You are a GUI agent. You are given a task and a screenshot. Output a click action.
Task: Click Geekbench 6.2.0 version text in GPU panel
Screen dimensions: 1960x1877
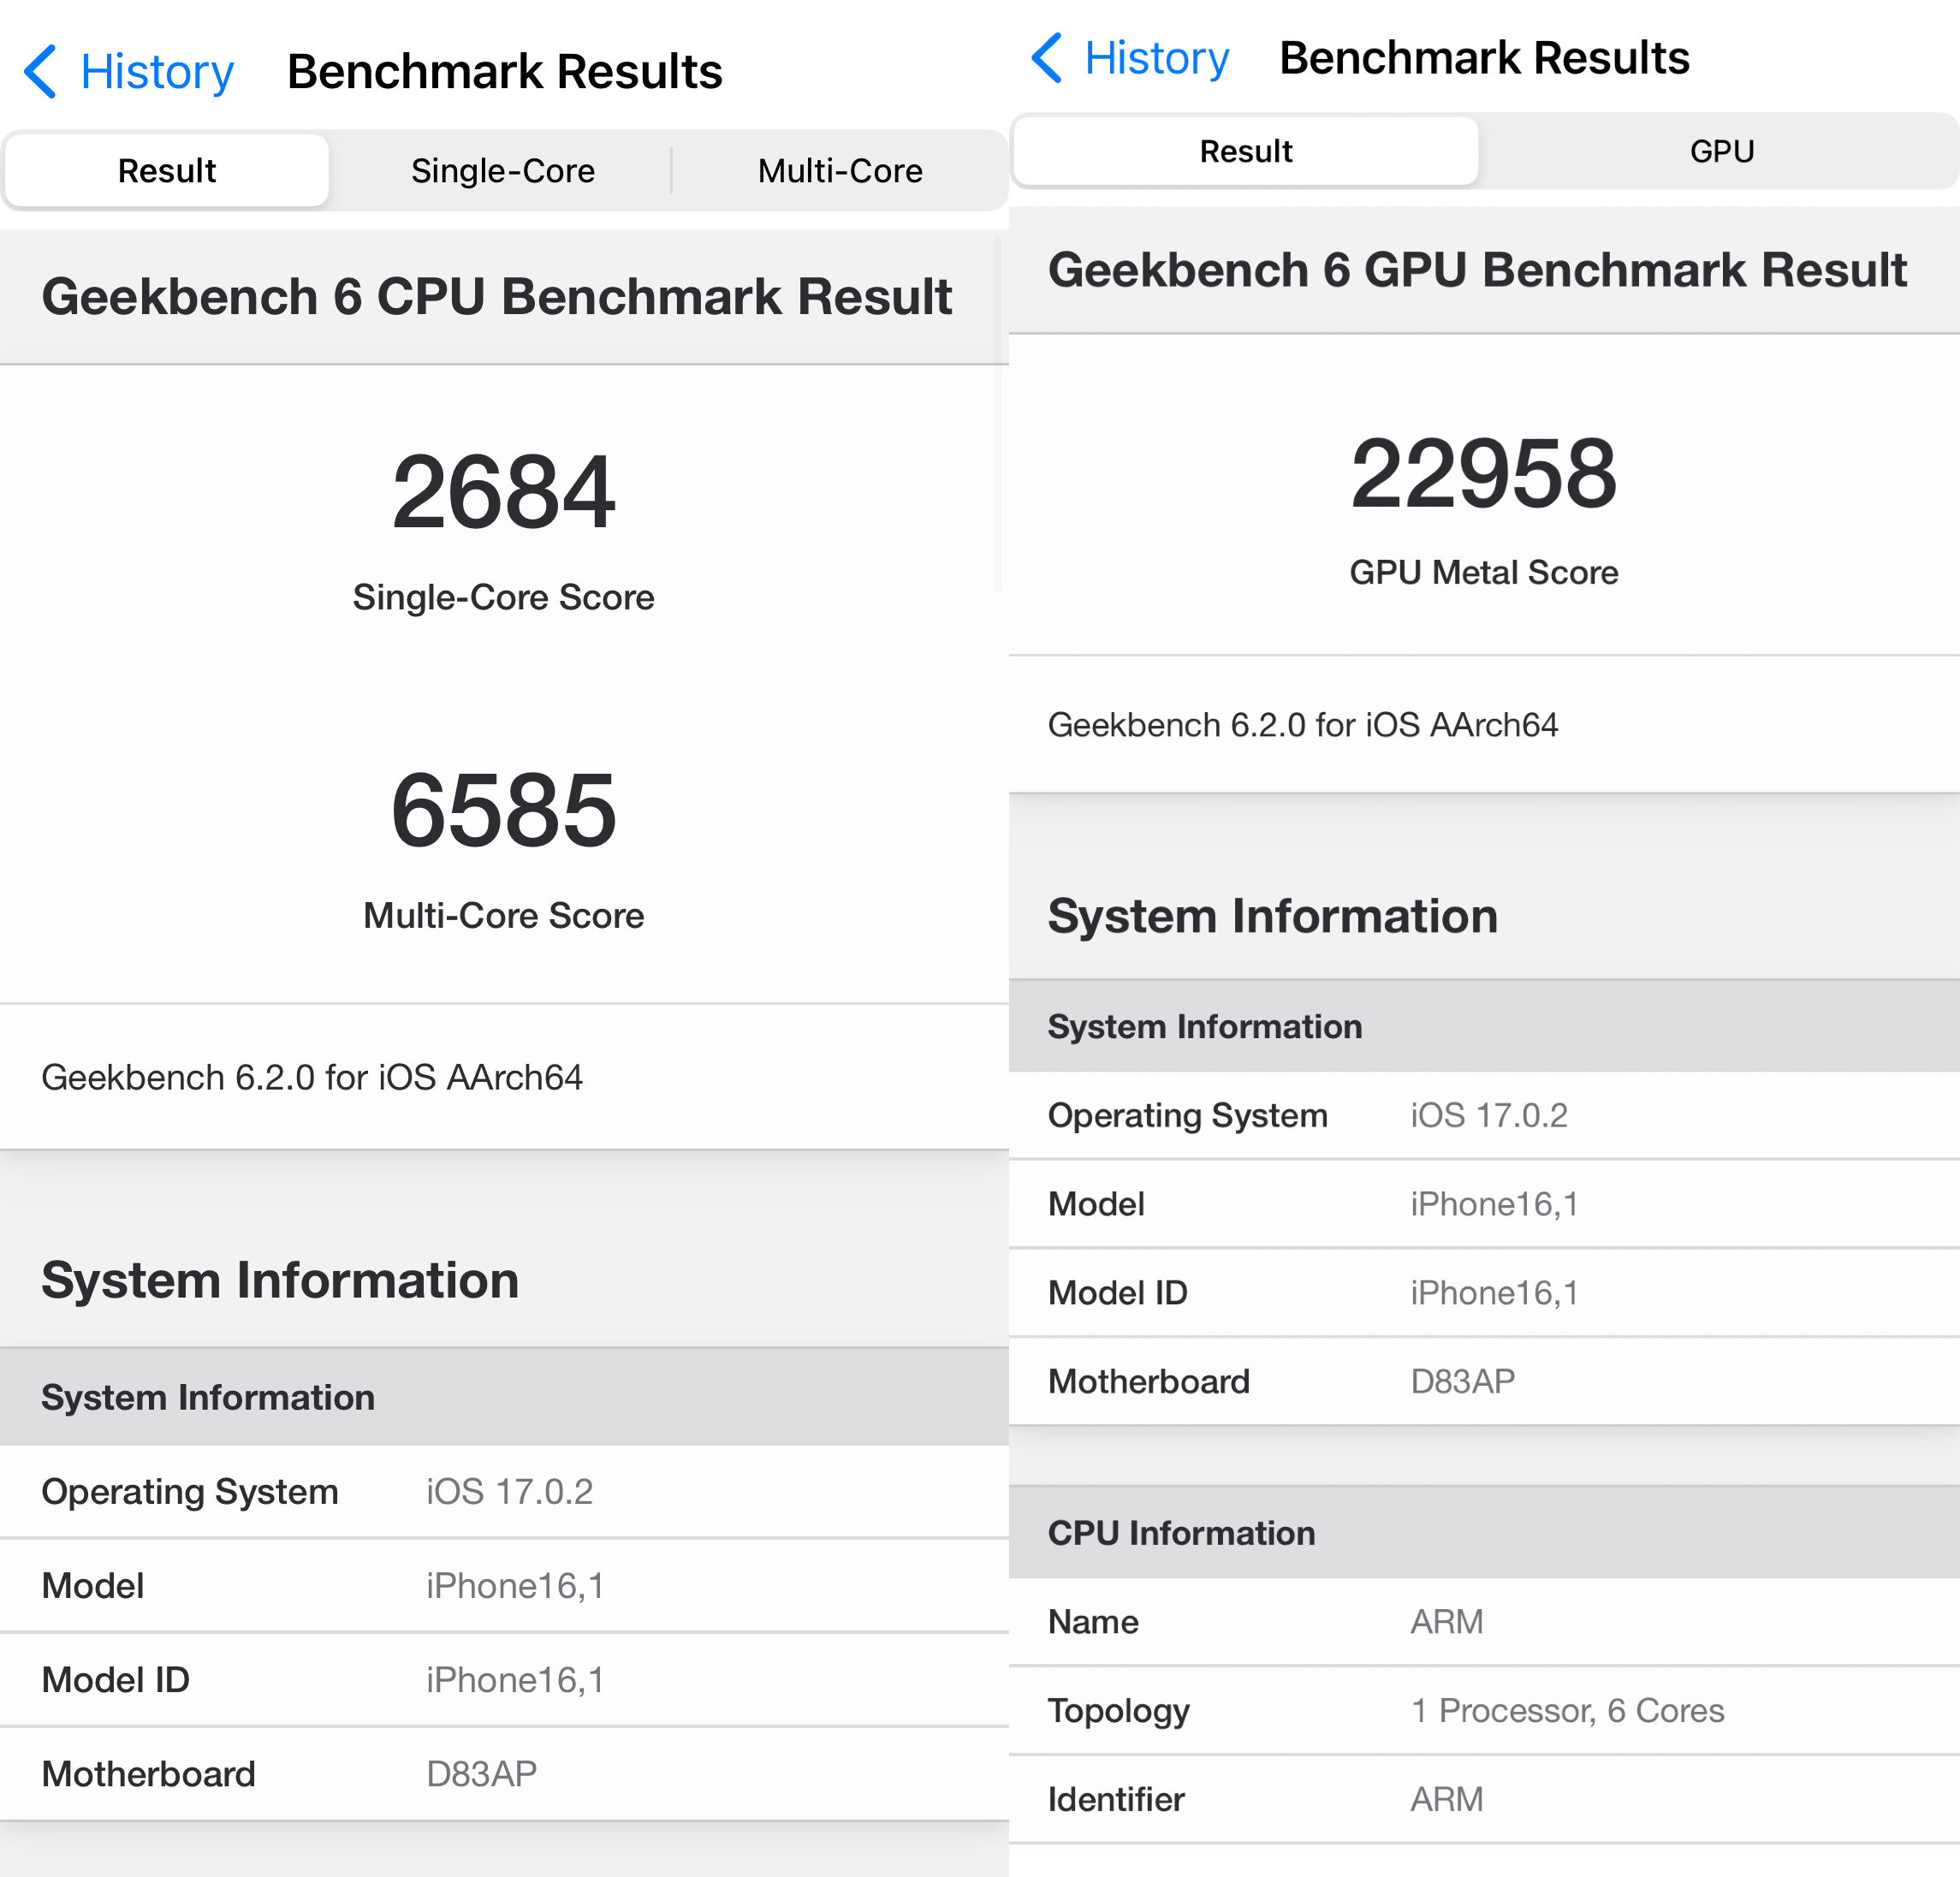tap(1302, 724)
